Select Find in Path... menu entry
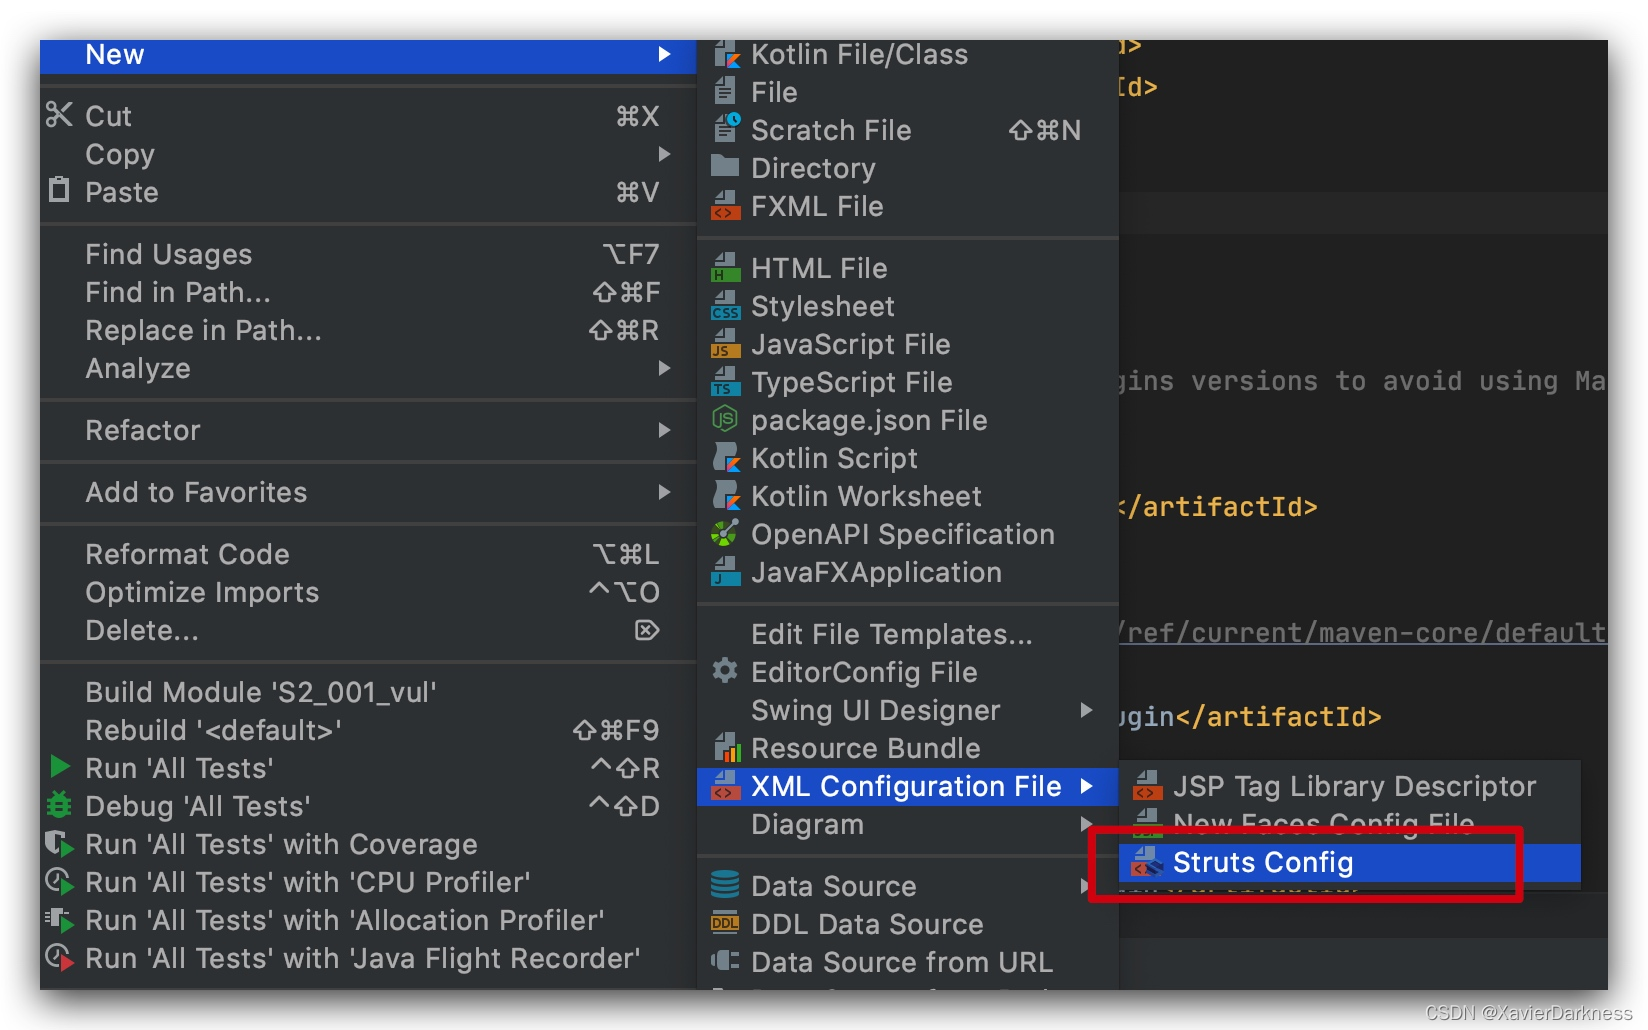 [368, 292]
